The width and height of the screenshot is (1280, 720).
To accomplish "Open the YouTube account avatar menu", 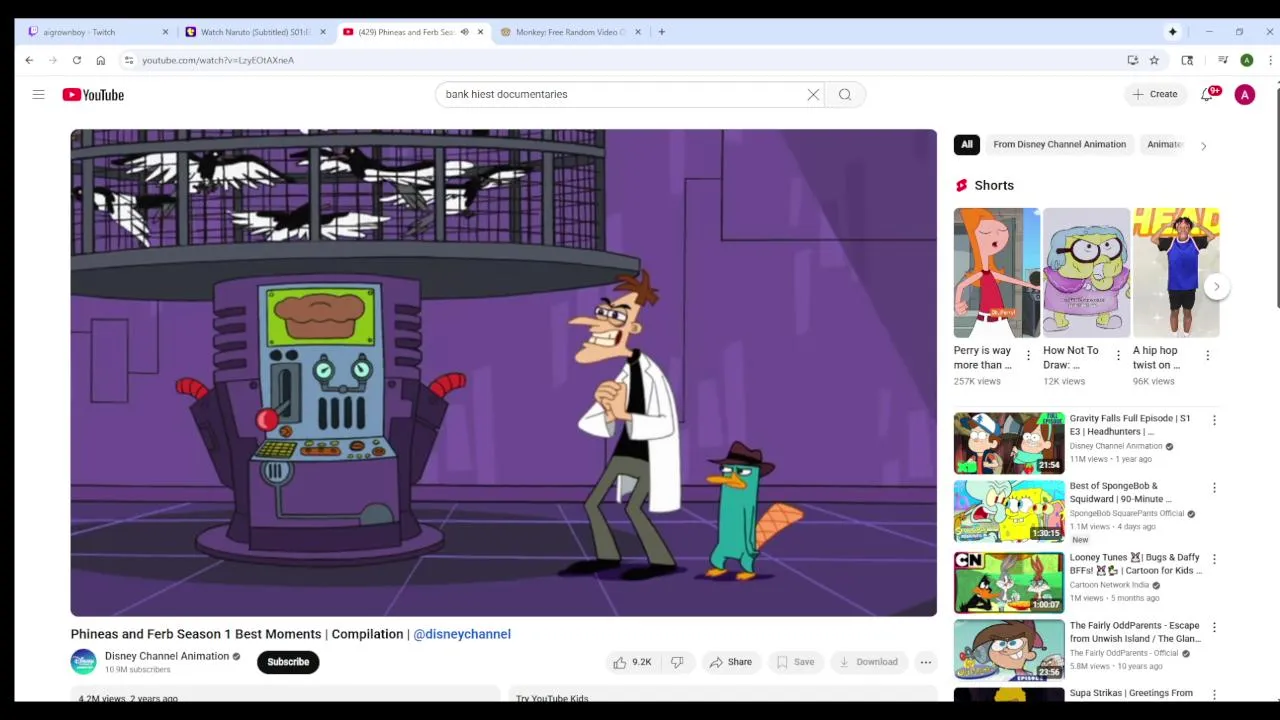I will point(1245,94).
